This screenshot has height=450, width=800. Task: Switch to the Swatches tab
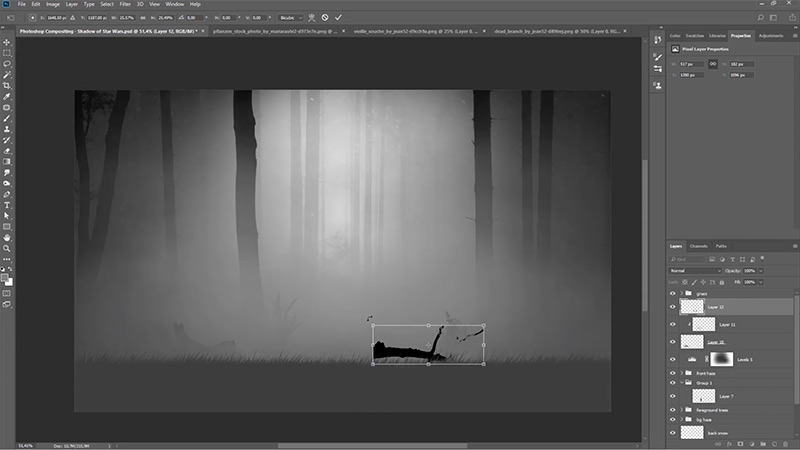tap(694, 36)
